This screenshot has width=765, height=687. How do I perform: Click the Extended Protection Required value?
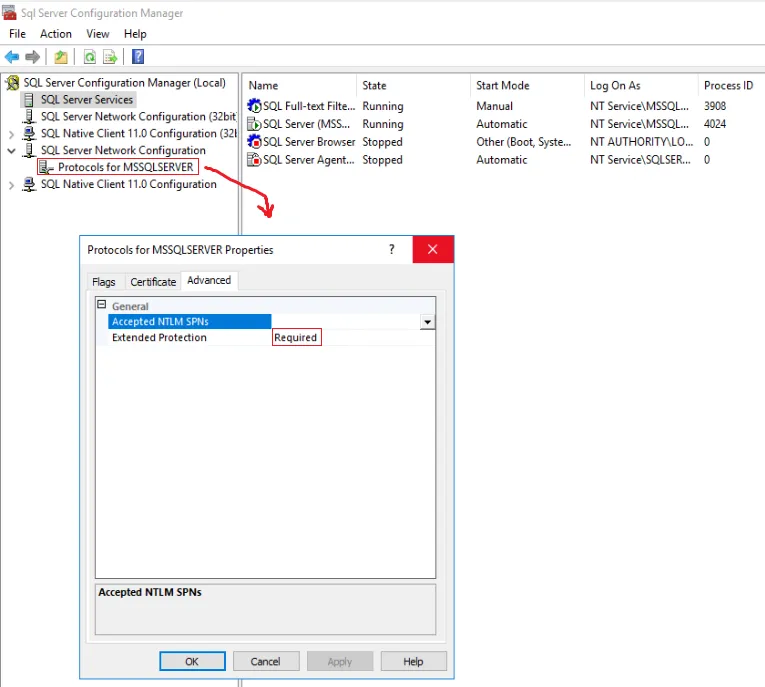click(x=296, y=338)
